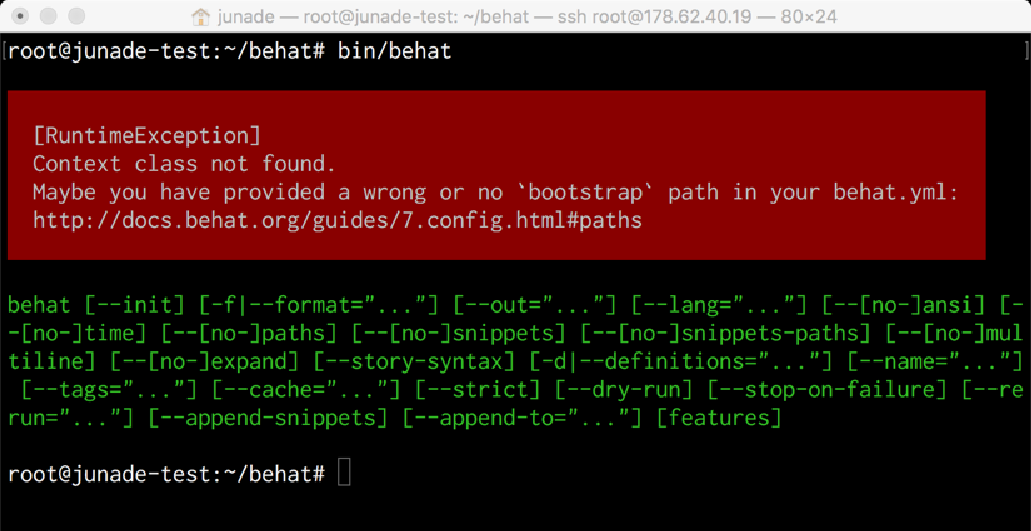Click the bin/behat command text
Image resolution: width=1031 pixels, height=531 pixels.
click(395, 51)
